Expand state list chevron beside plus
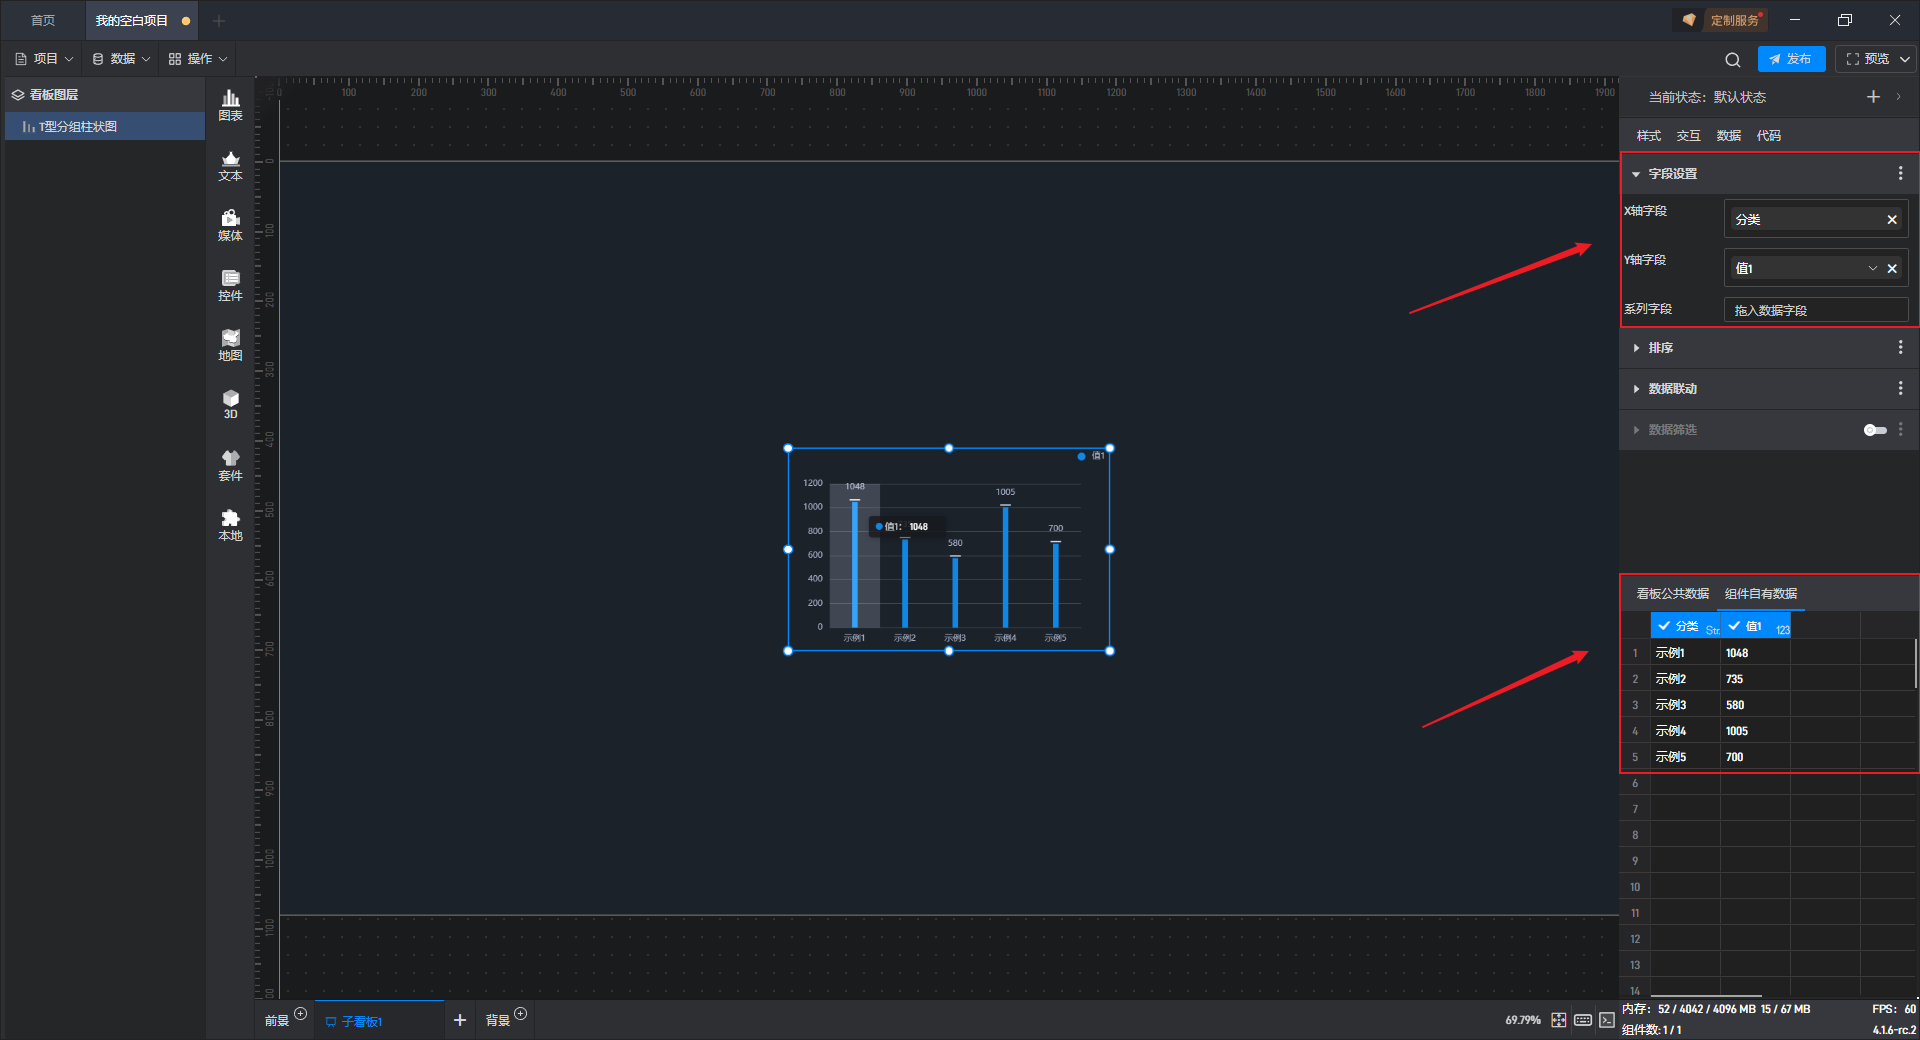This screenshot has width=1920, height=1040. pos(1898,97)
